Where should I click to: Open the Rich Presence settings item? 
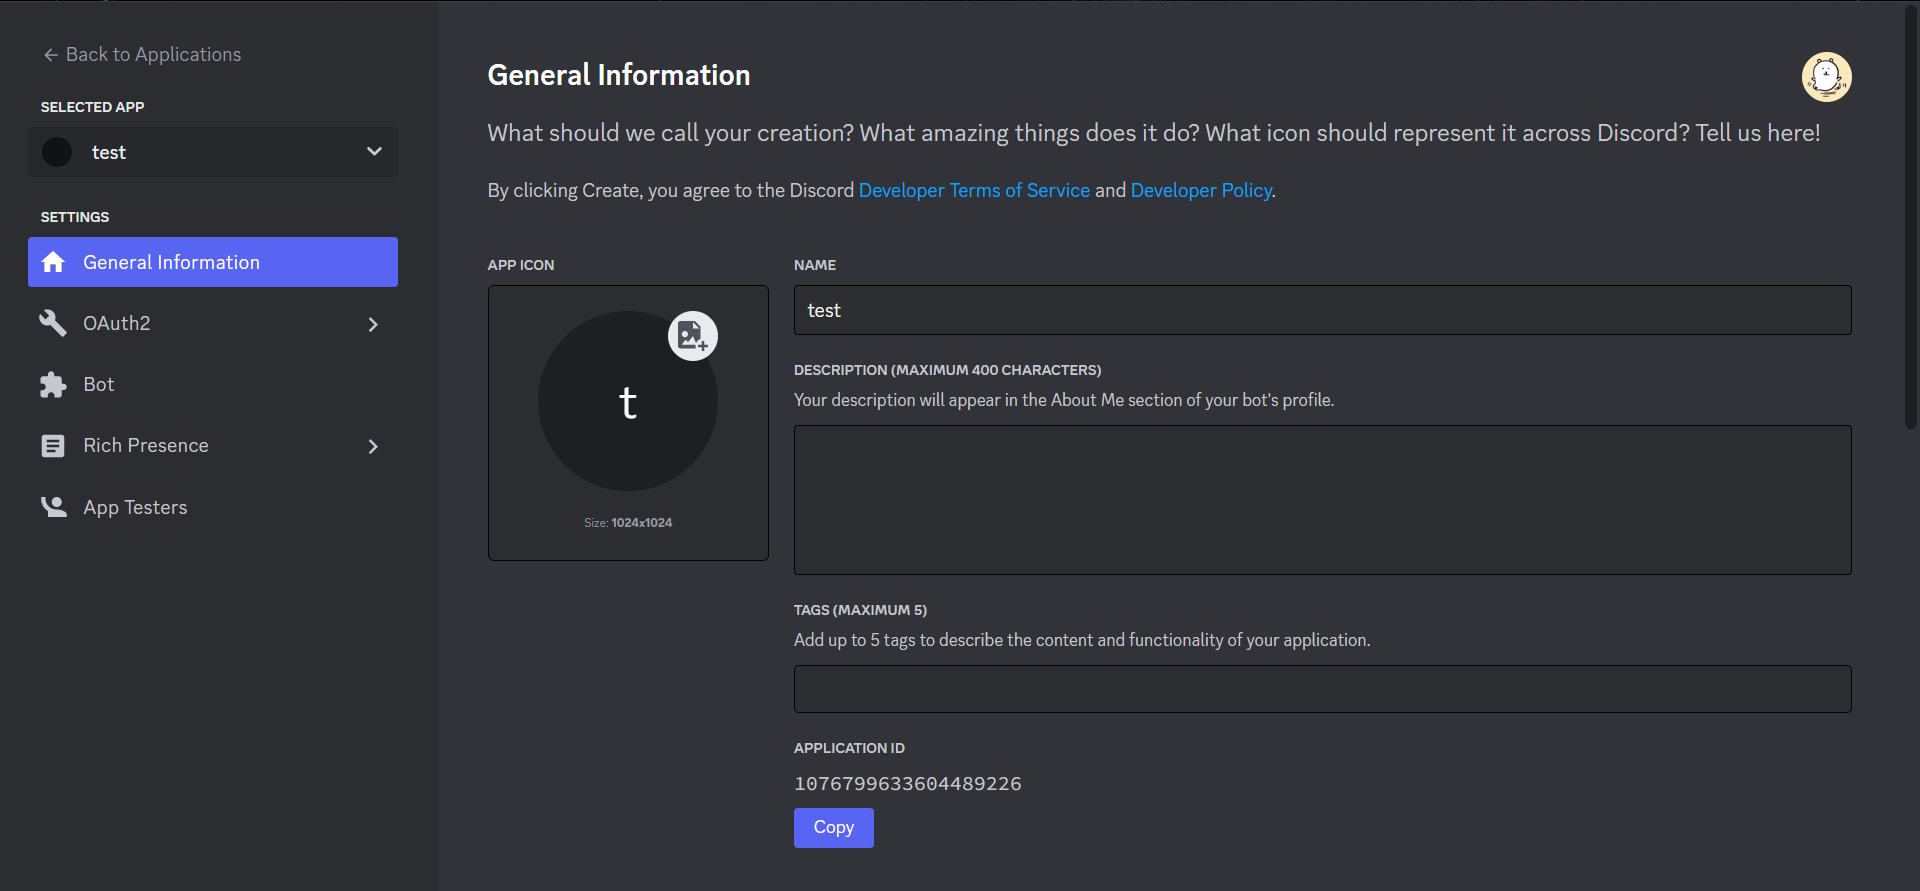coord(213,446)
